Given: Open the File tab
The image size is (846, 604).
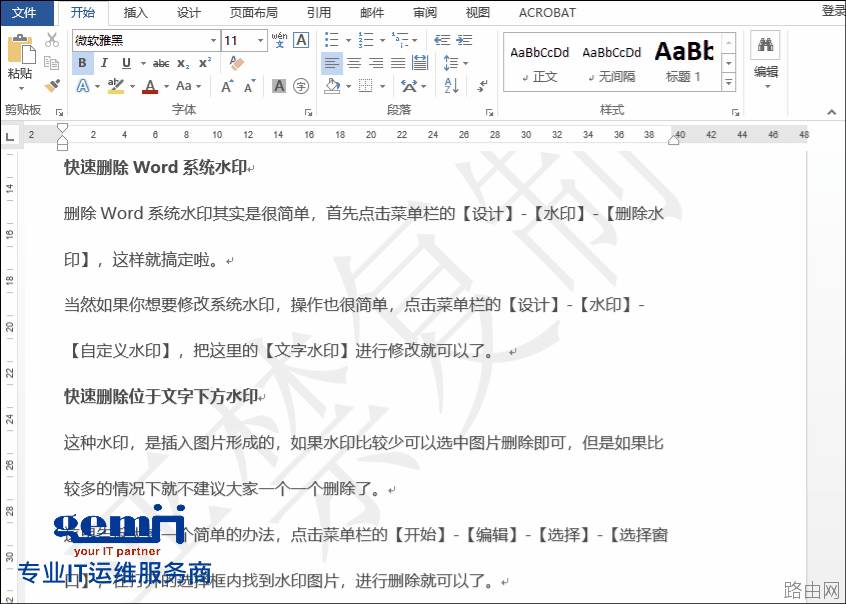Looking at the screenshot, I should coord(26,12).
